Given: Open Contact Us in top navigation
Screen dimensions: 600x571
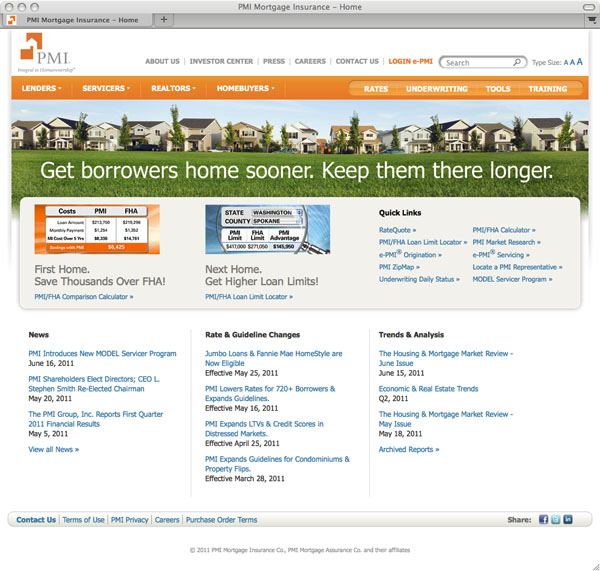Looking at the screenshot, I should pyautogui.click(x=357, y=61).
